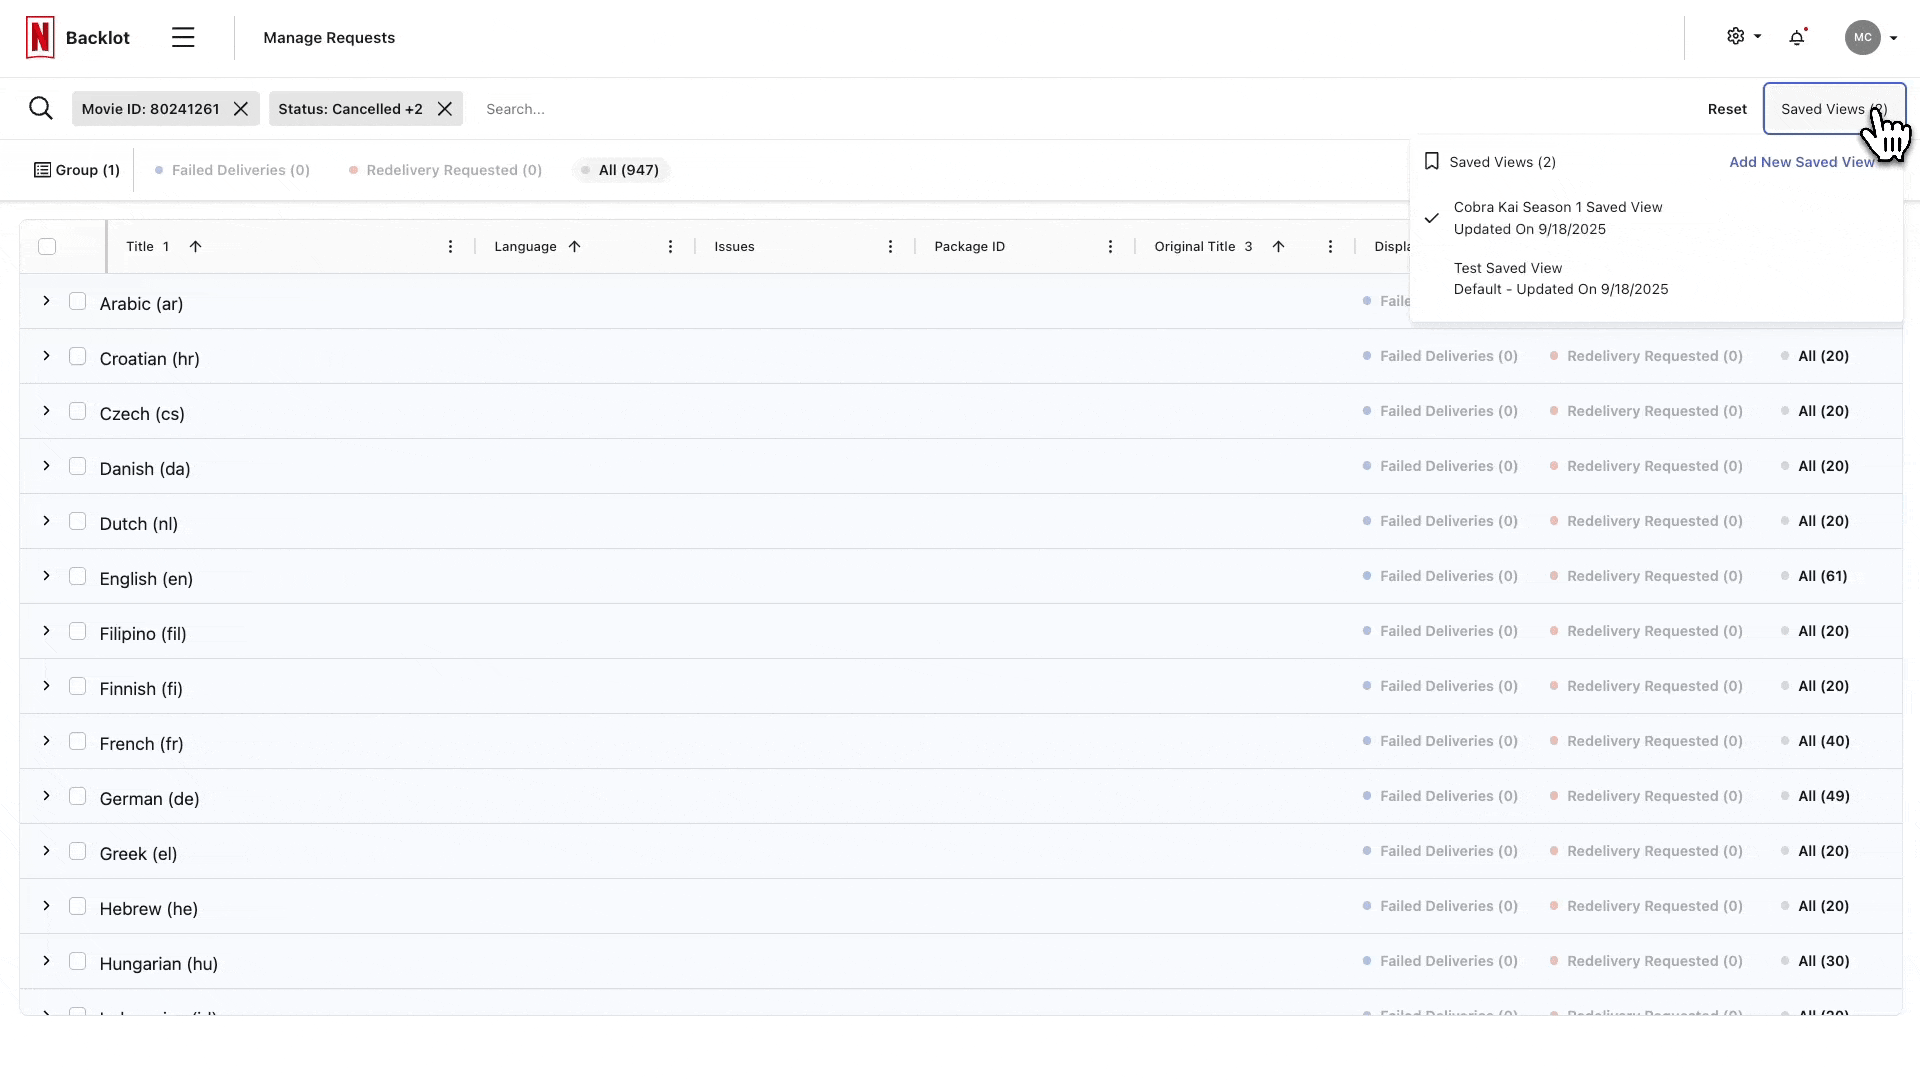Open the hamburger navigation menu
This screenshot has width=1920, height=1080.
point(183,38)
